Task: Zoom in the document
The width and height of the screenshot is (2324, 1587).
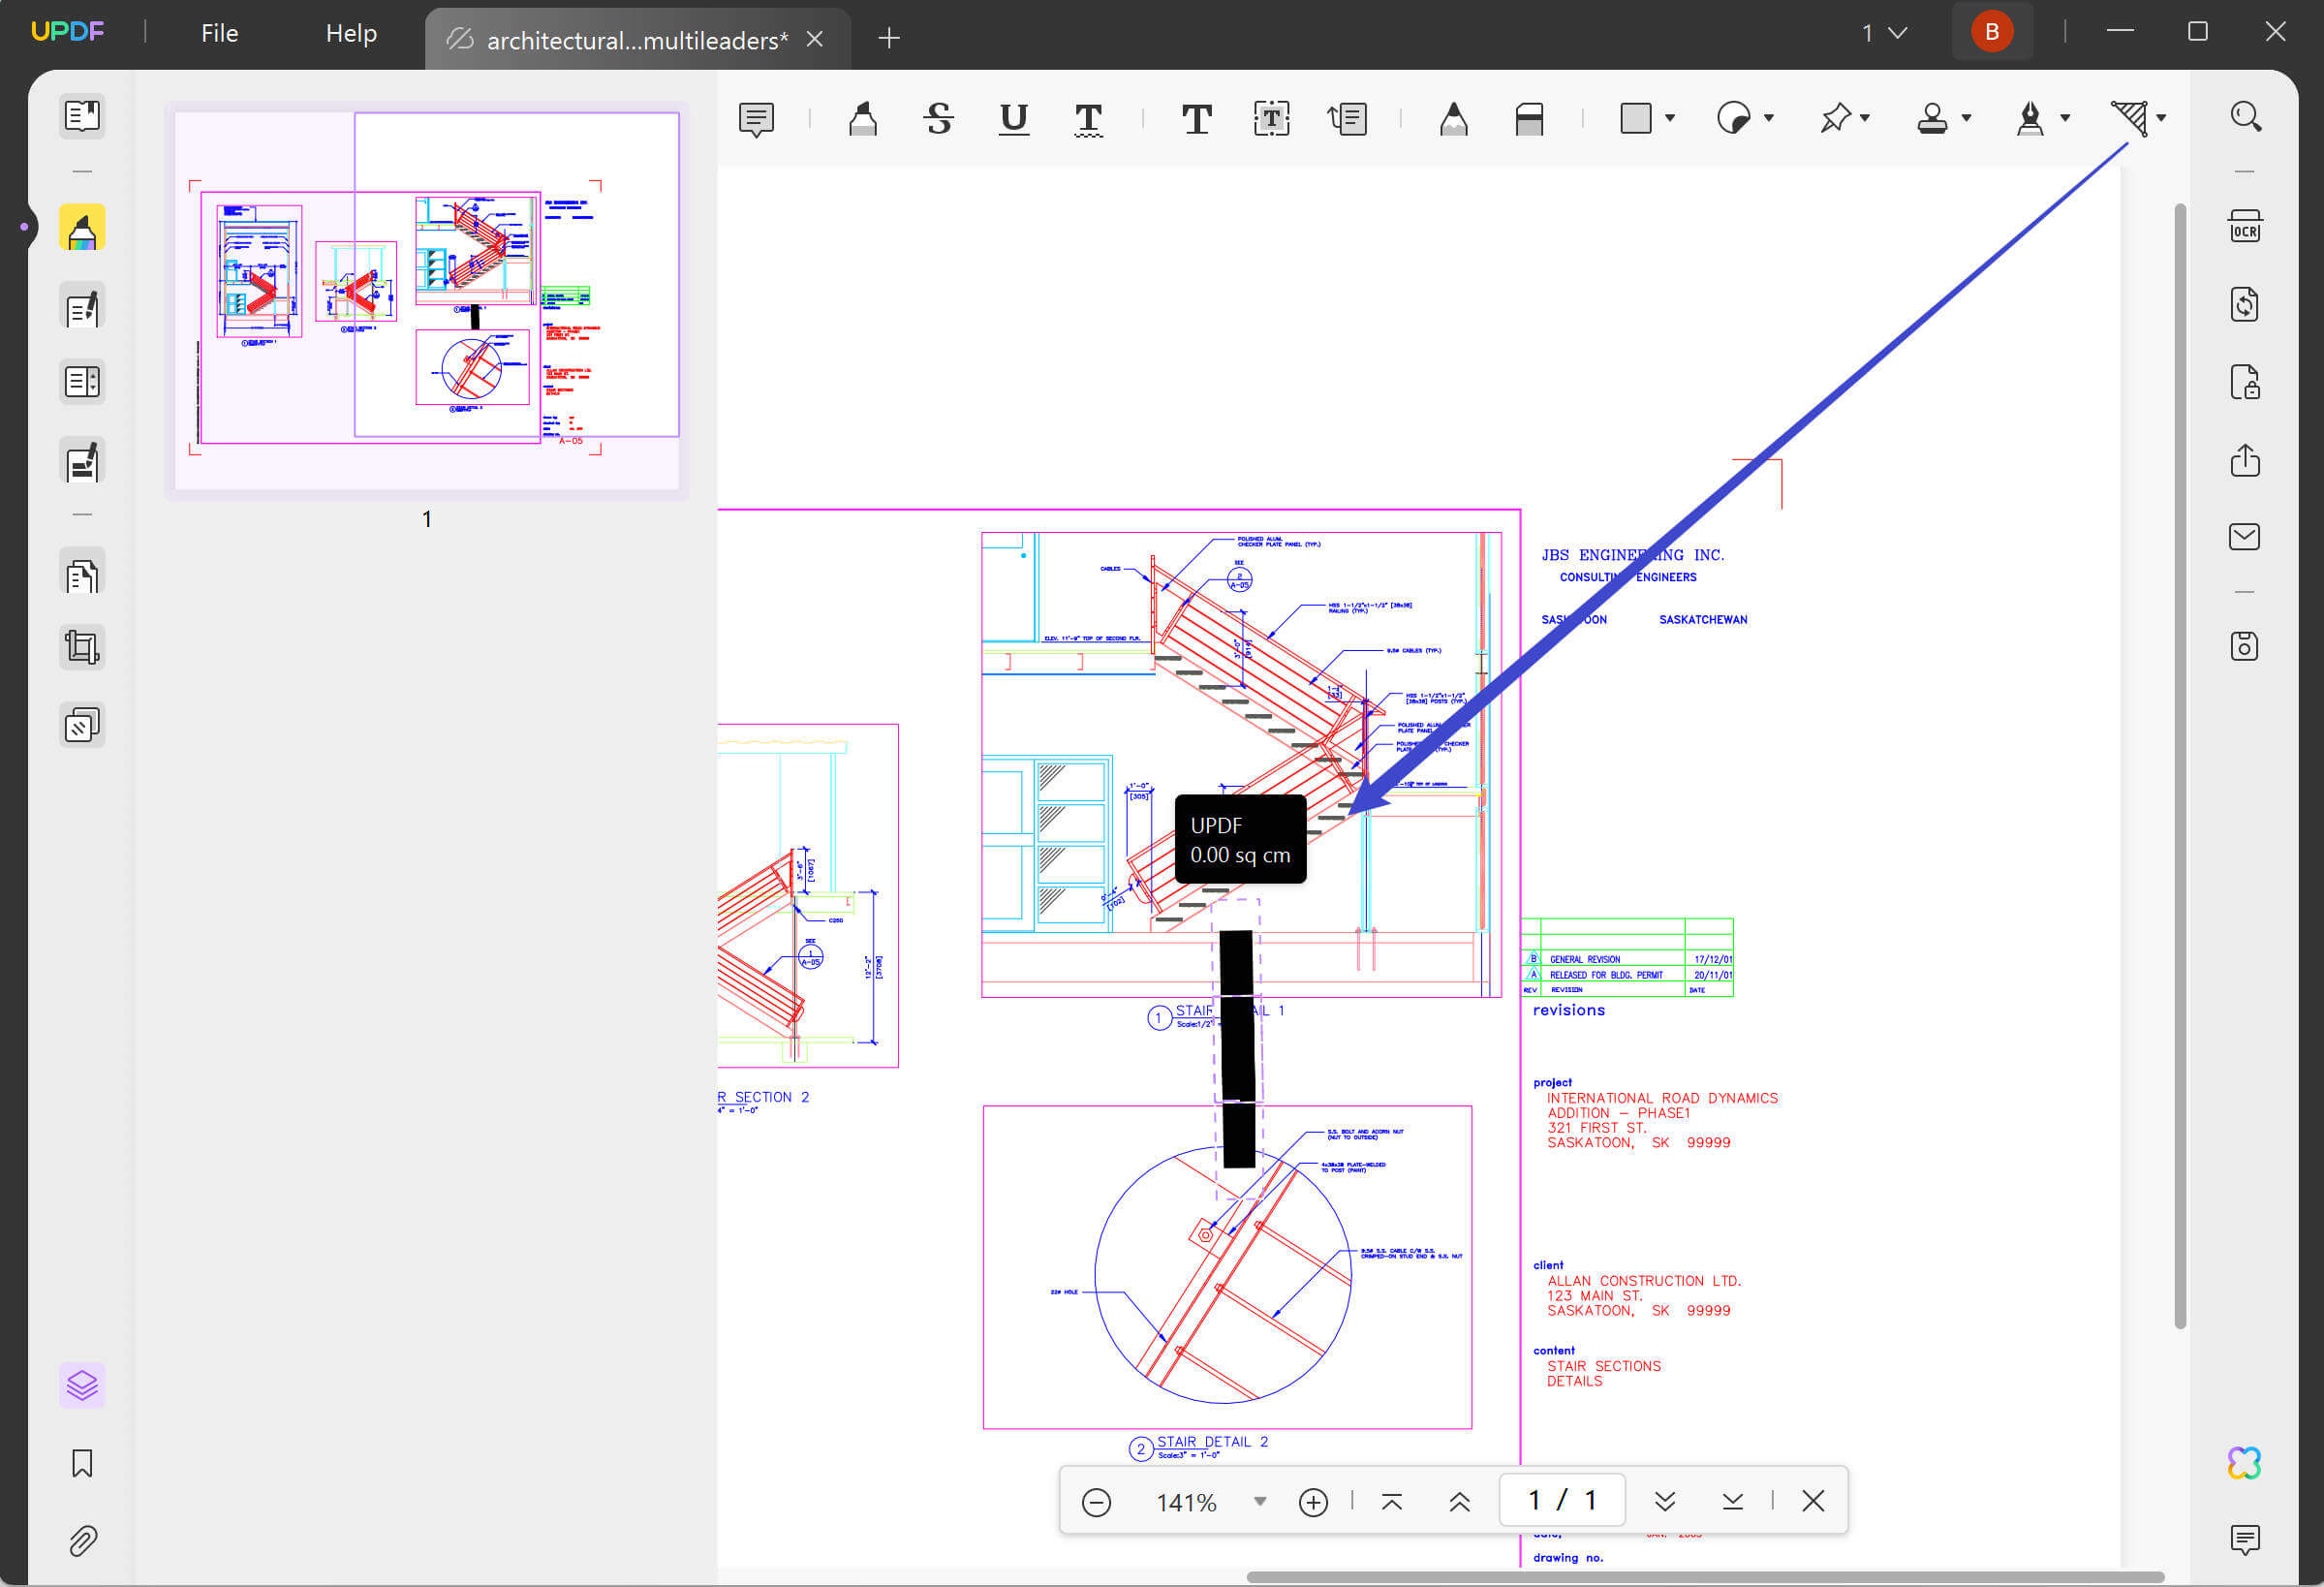Action: tap(1313, 1502)
